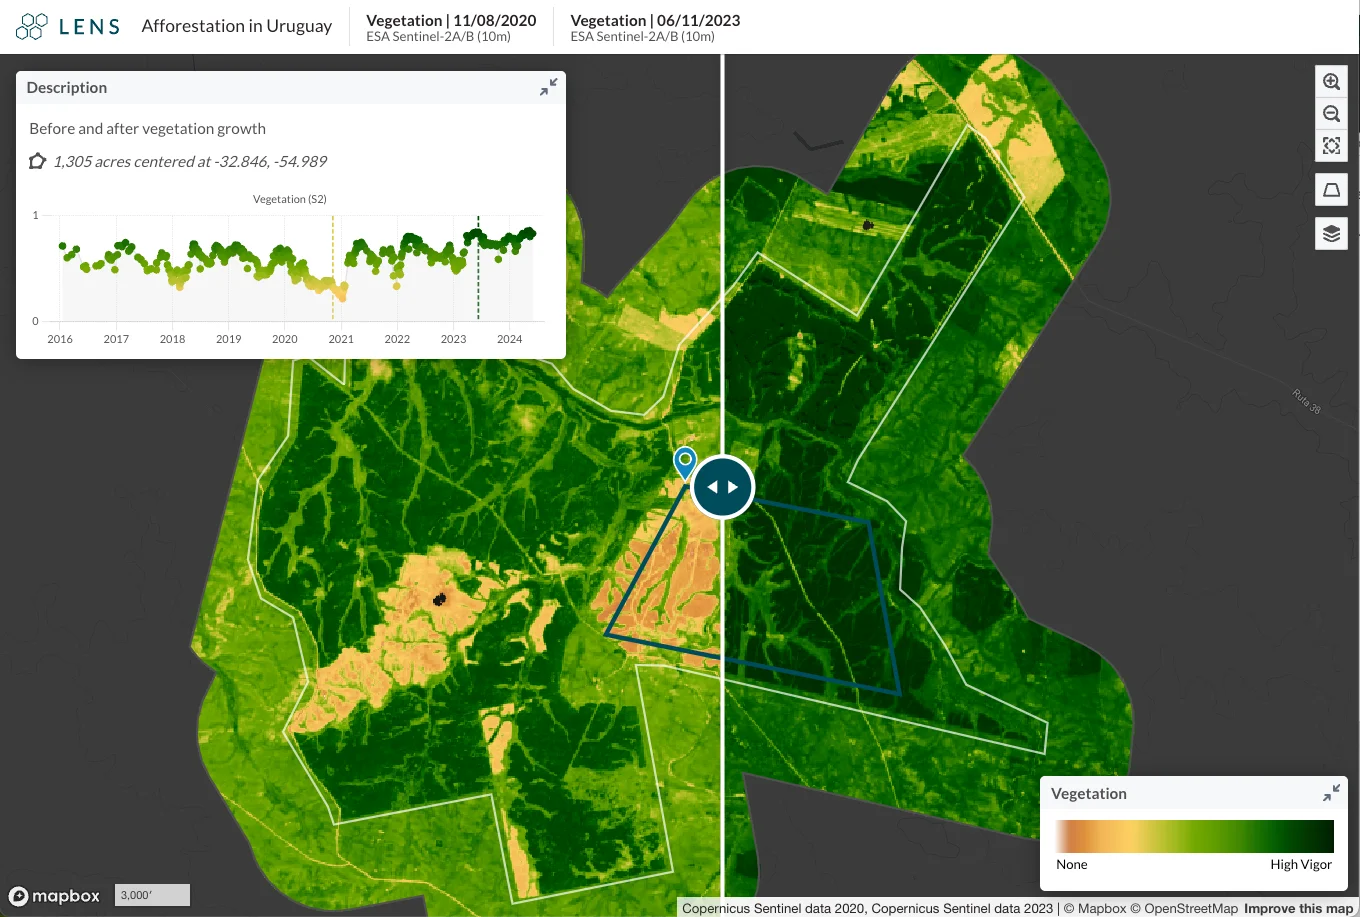Toggle the map tilt perspective view
The height and width of the screenshot is (917, 1360).
click(x=1331, y=190)
